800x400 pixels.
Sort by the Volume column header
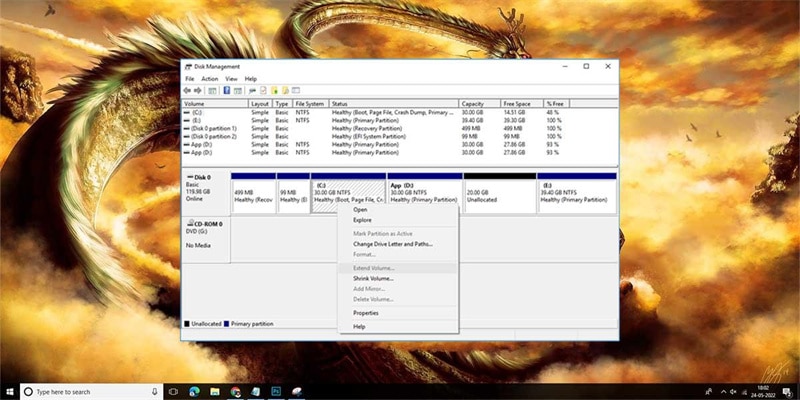click(215, 104)
